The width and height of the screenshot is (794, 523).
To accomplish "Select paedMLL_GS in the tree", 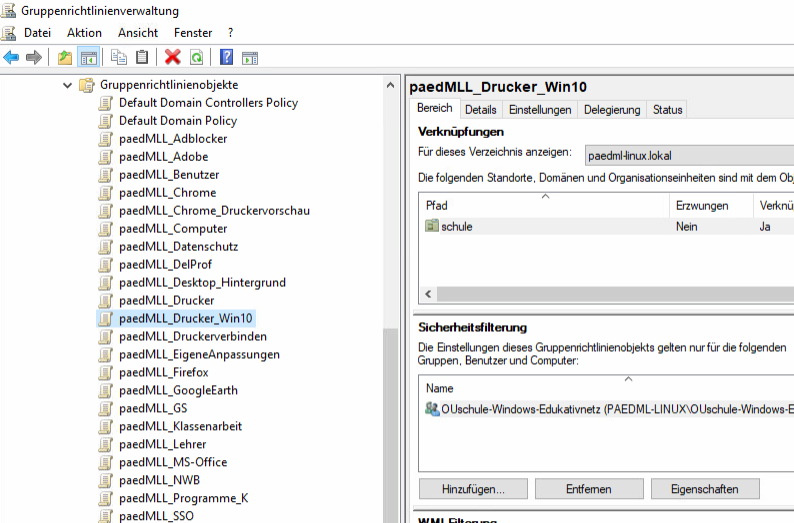I will (153, 408).
